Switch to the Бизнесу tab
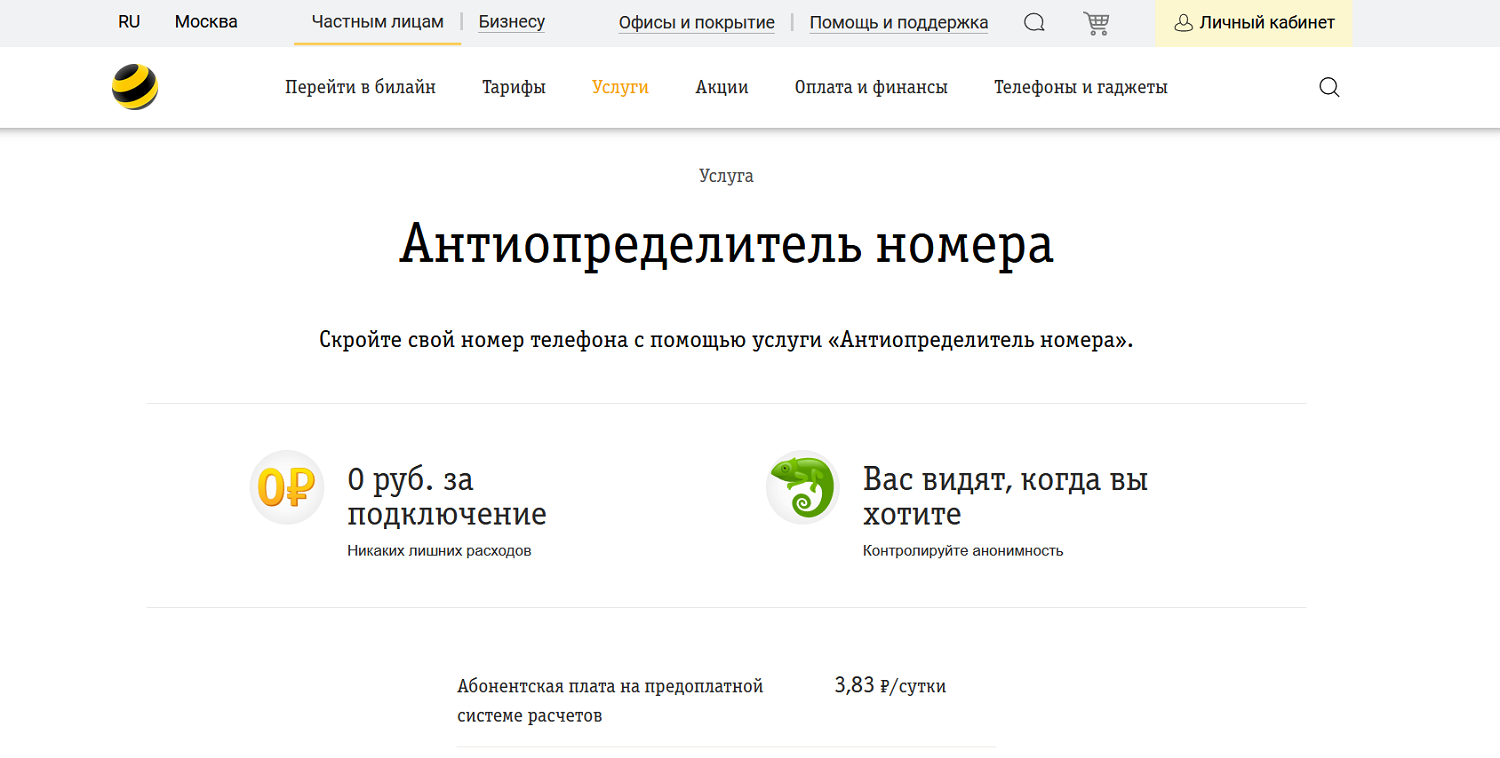Viewport: 1500px width, 758px height. (512, 22)
